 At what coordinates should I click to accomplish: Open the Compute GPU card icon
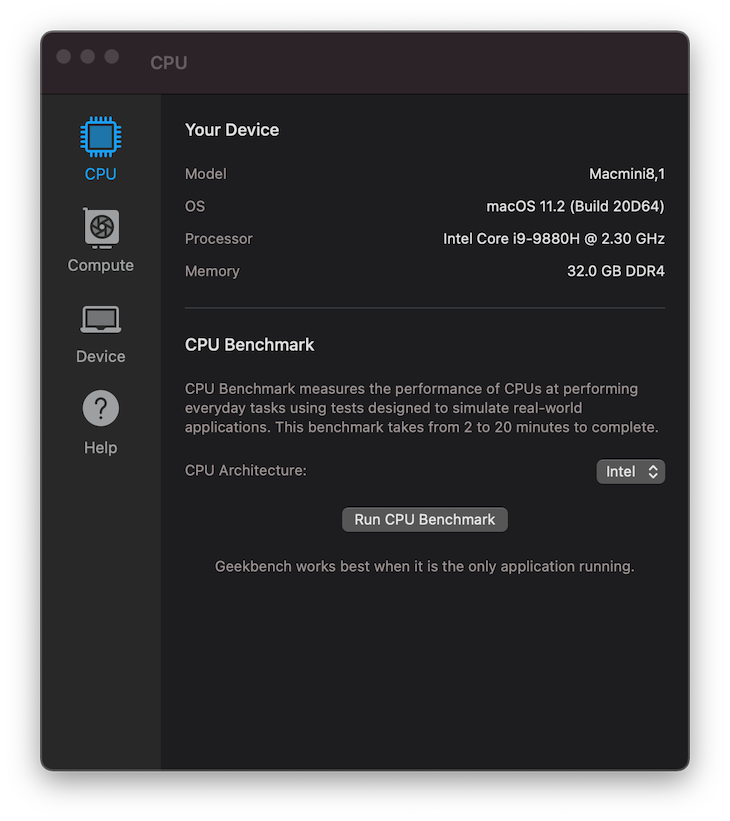[101, 228]
